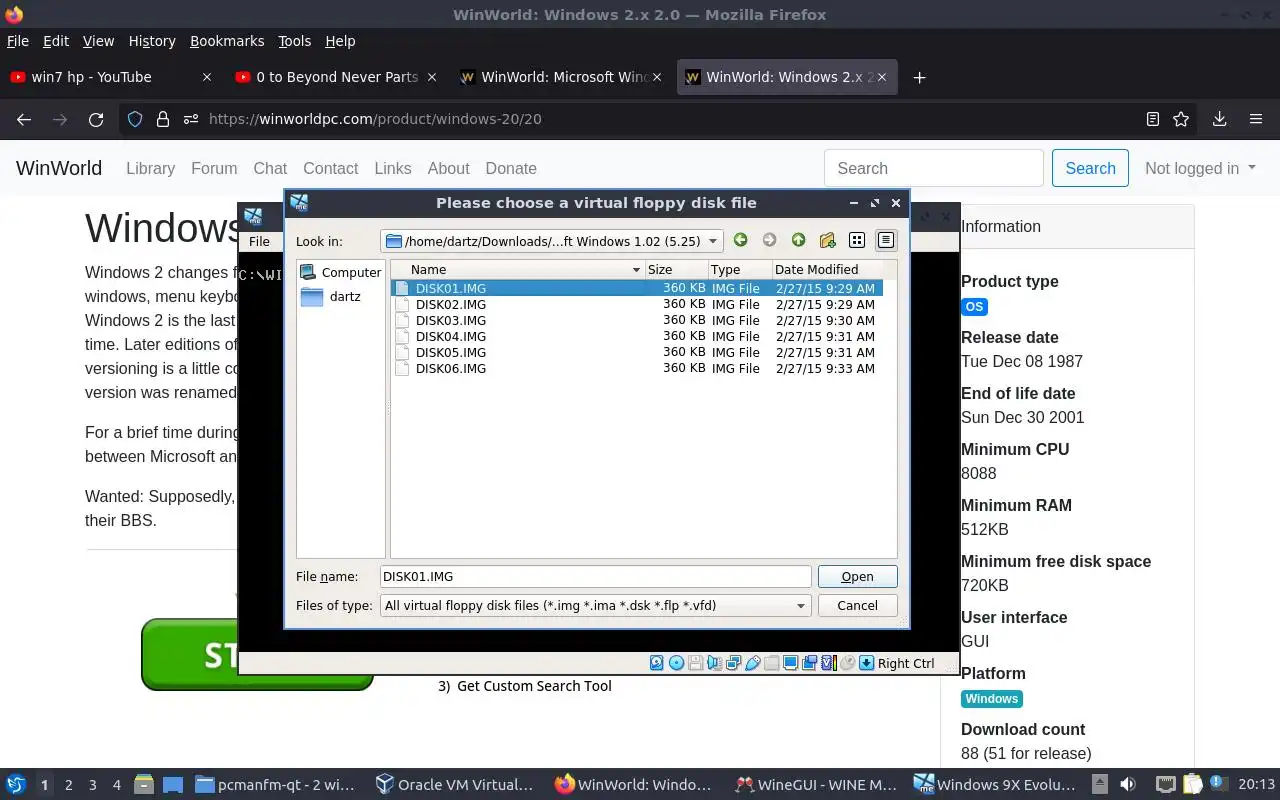The height and width of the screenshot is (800, 1280).
Task: Select DISK03.IMG in the file list
Action: pyautogui.click(x=636, y=320)
